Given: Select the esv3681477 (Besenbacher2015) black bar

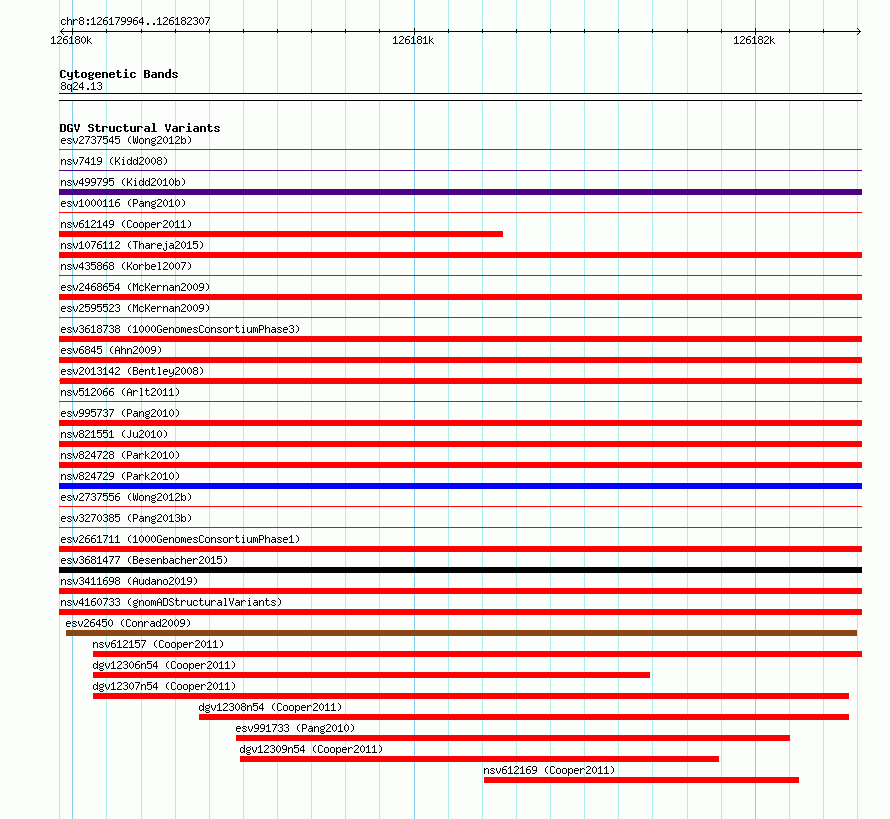Looking at the screenshot, I should pyautogui.click(x=460, y=570).
